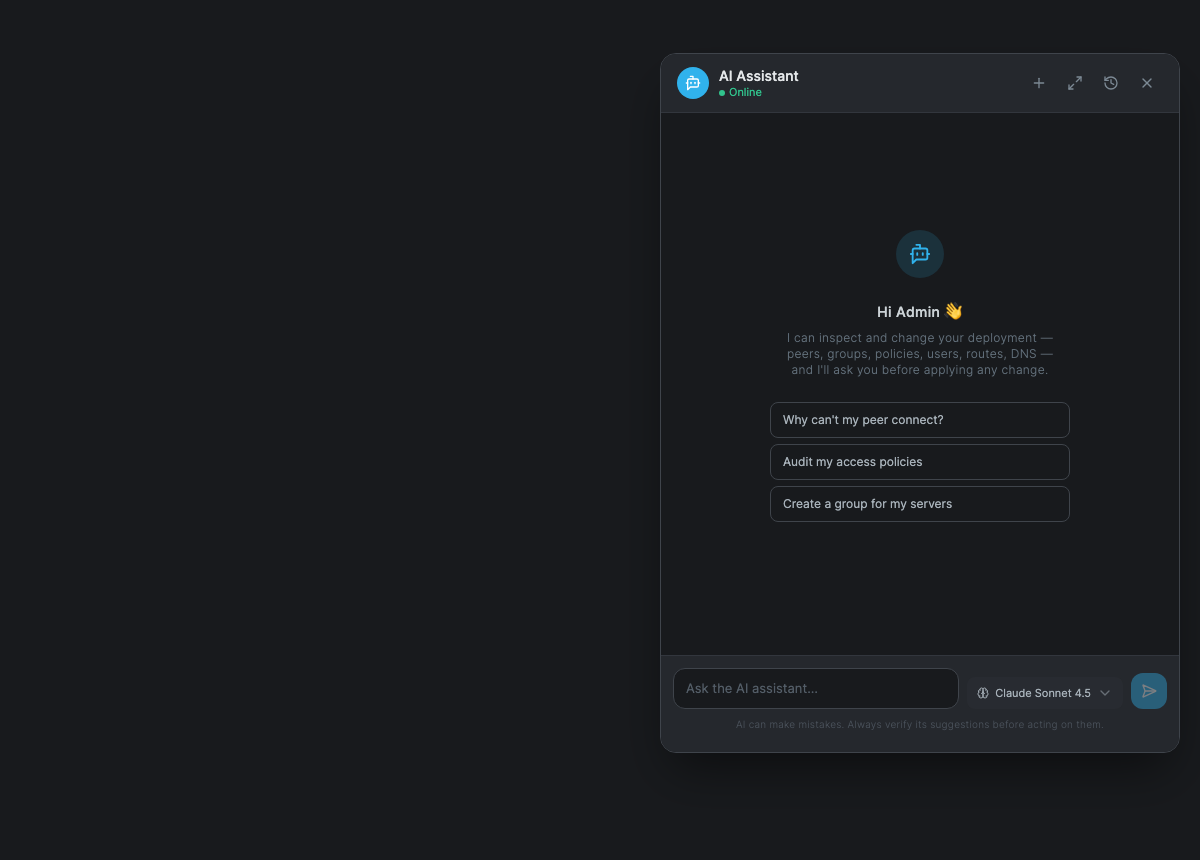1200x860 pixels.
Task: Start a new chat with plus icon
Action: (x=1039, y=83)
